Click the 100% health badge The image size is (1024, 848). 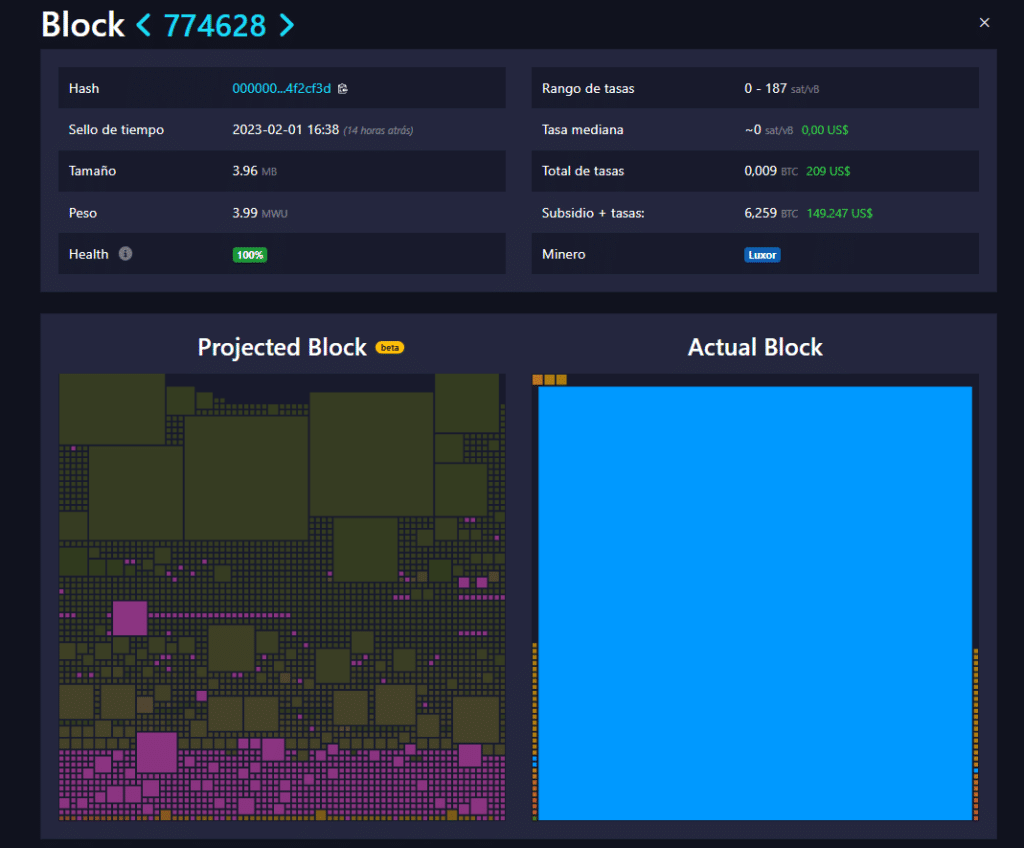point(249,255)
